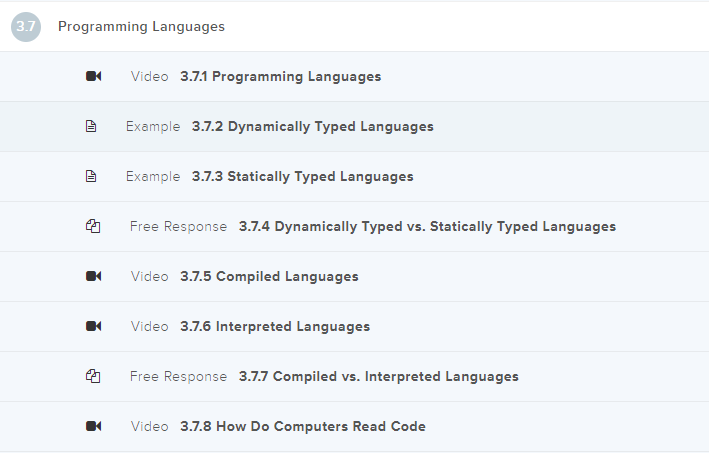Select the 3.7.5 Compiled Languages lesson

(x=269, y=277)
